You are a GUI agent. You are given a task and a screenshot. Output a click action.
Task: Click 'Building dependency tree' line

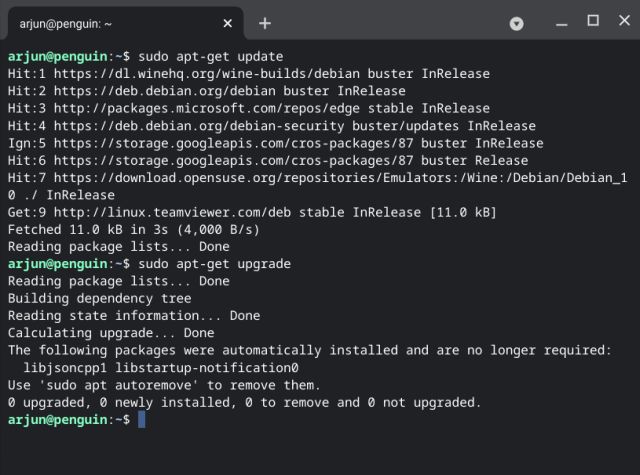99,299
